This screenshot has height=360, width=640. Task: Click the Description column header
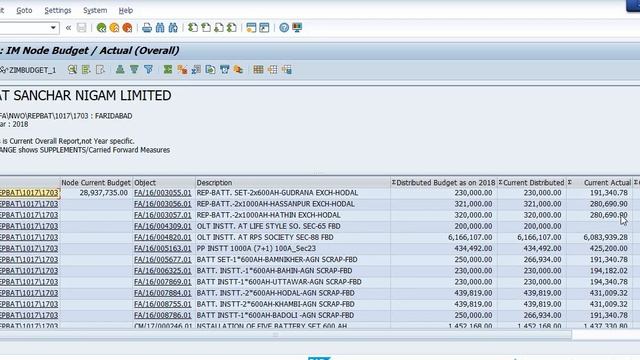tap(293, 182)
